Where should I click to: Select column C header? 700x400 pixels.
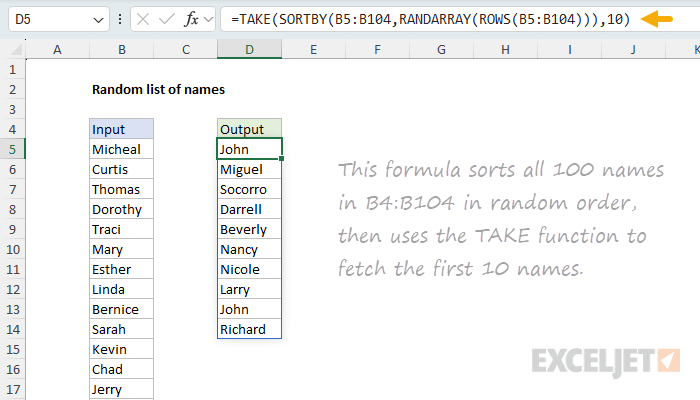click(186, 50)
